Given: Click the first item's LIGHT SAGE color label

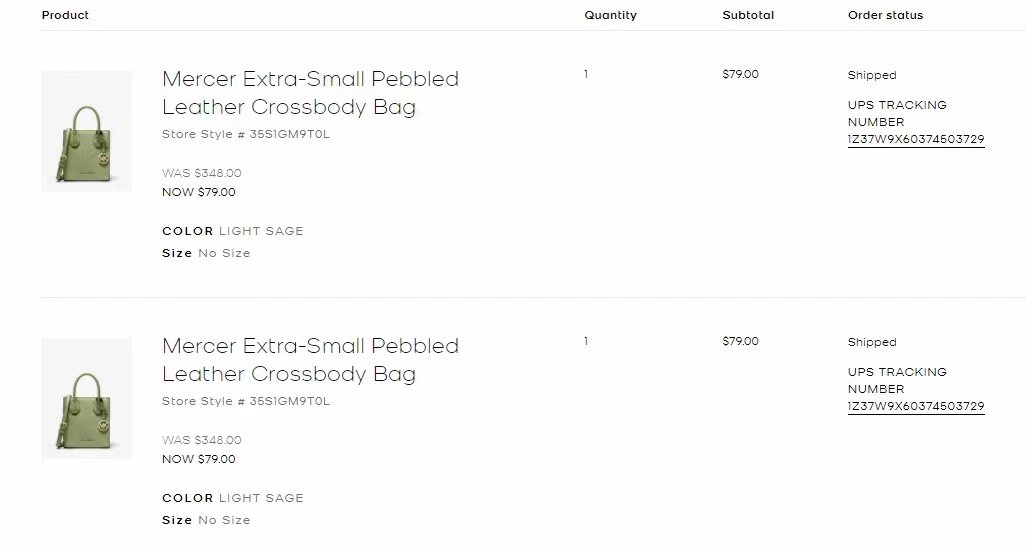Looking at the screenshot, I should click(x=261, y=231).
